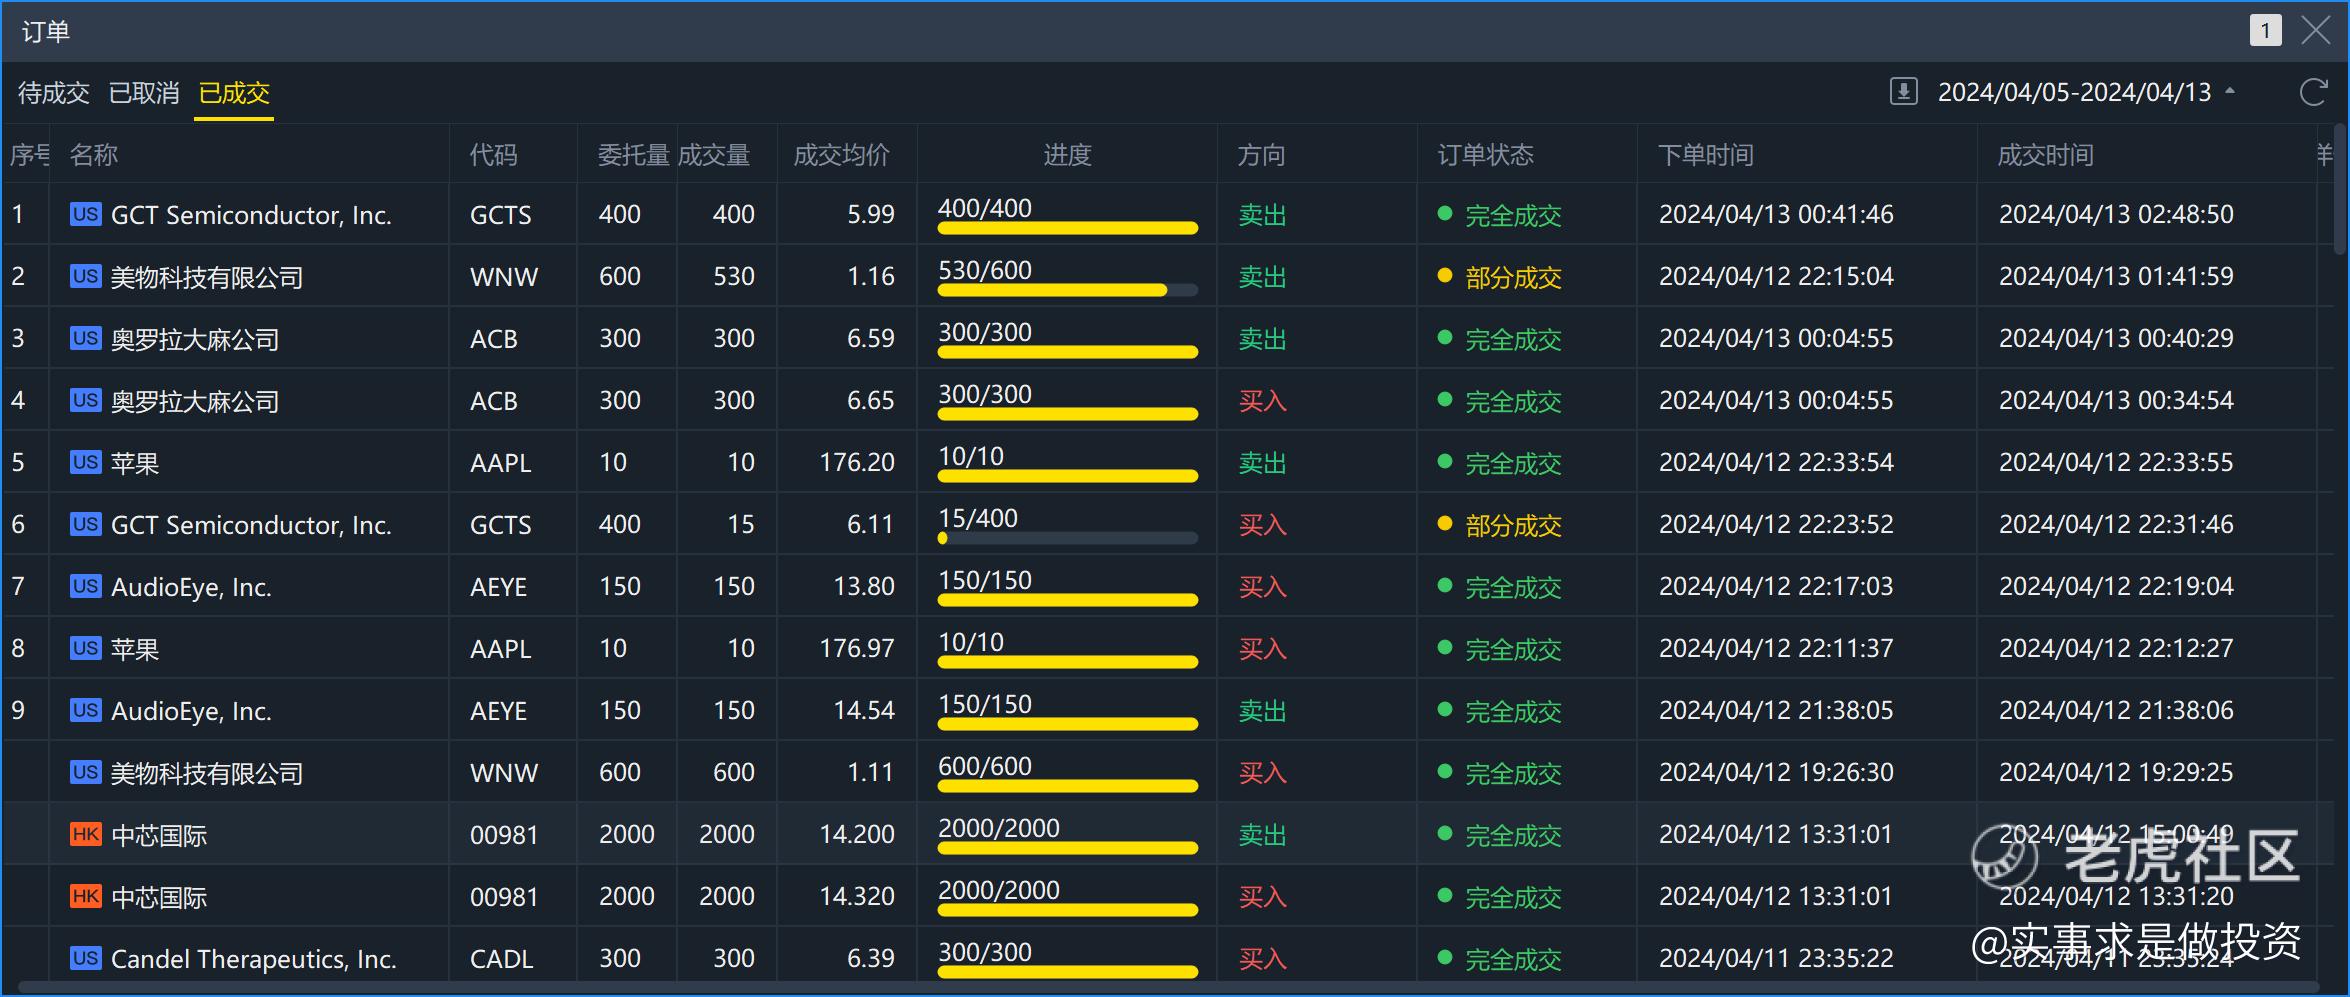
Task: Select 苹果 in row 8
Action: [x=135, y=649]
